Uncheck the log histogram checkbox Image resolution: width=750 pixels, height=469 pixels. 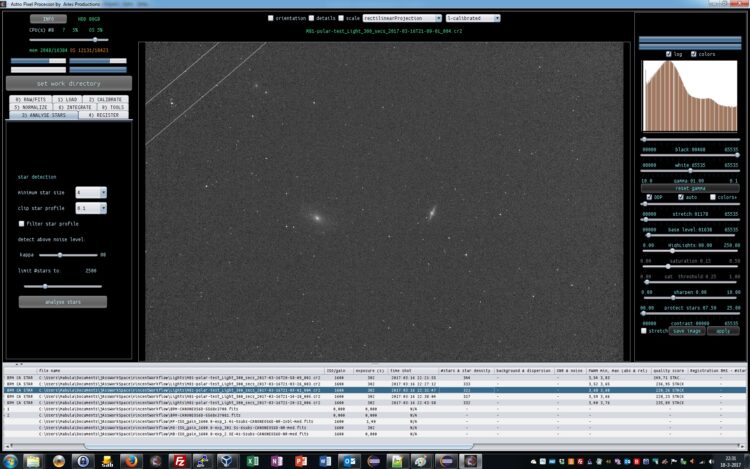(669, 54)
